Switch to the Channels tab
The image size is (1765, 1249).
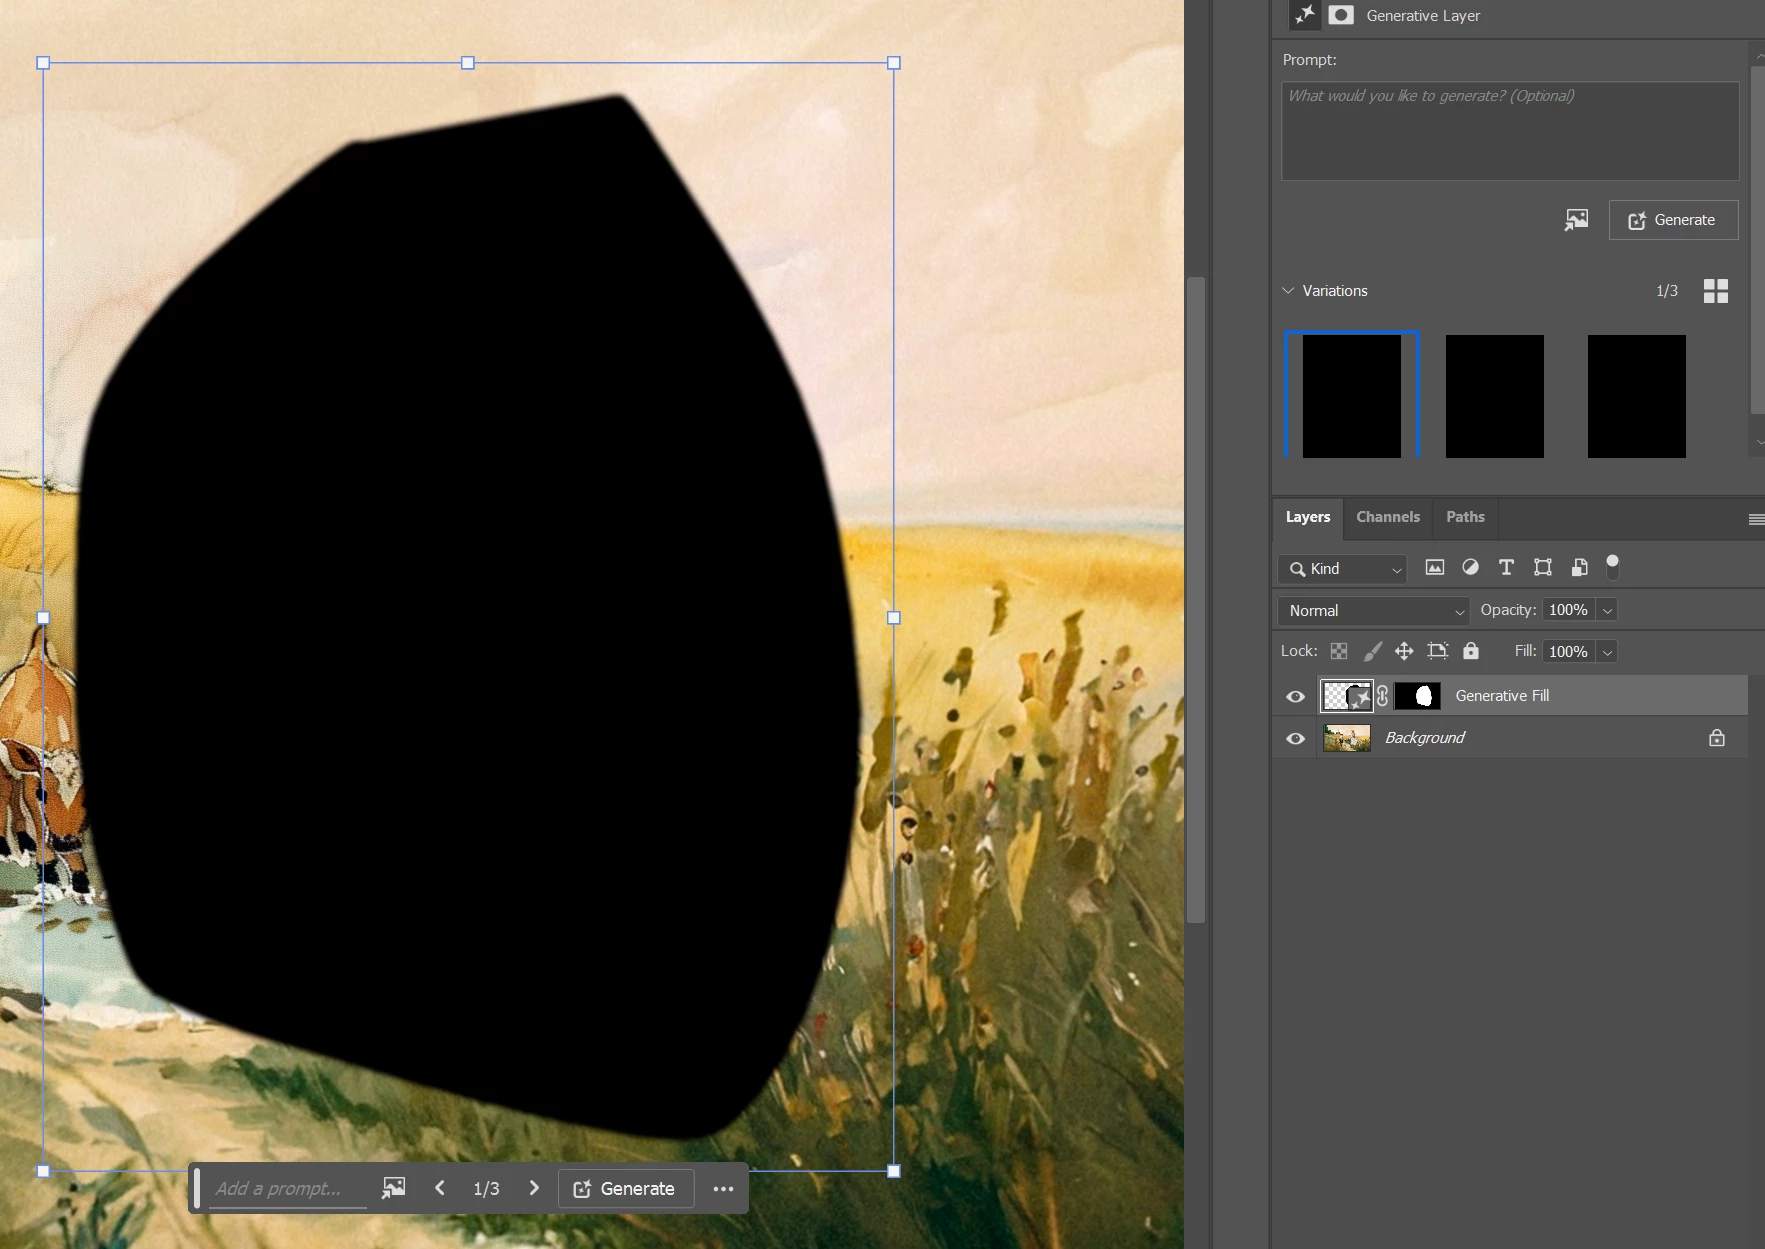pos(1388,517)
